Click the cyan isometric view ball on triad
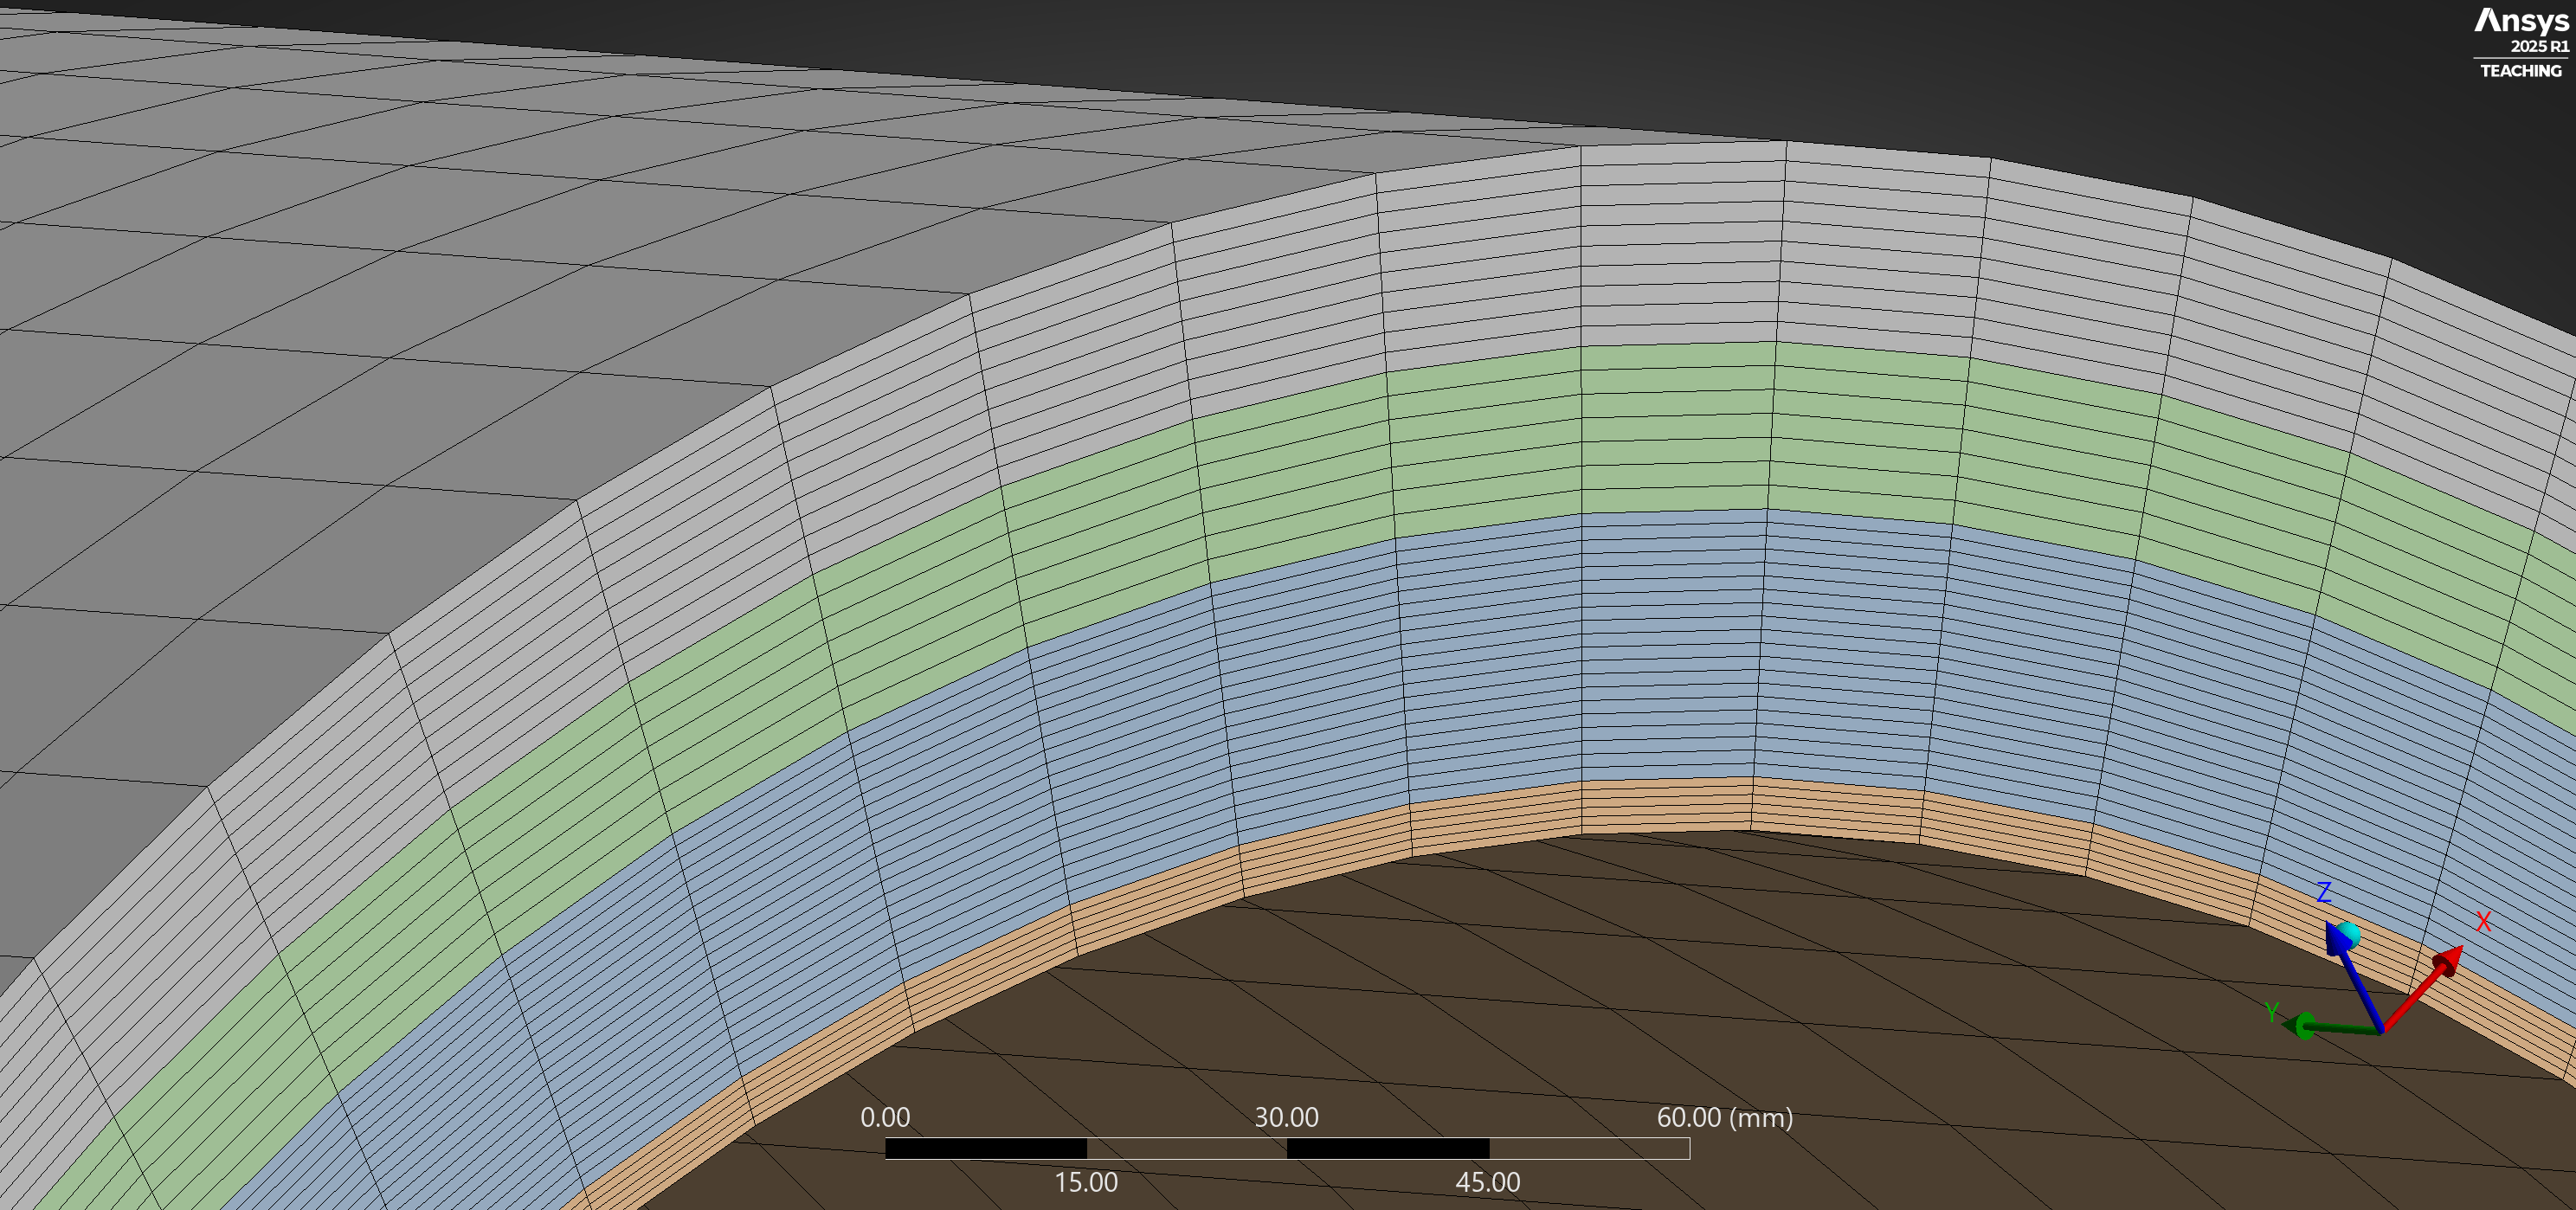2576x1210 pixels. tap(2350, 934)
